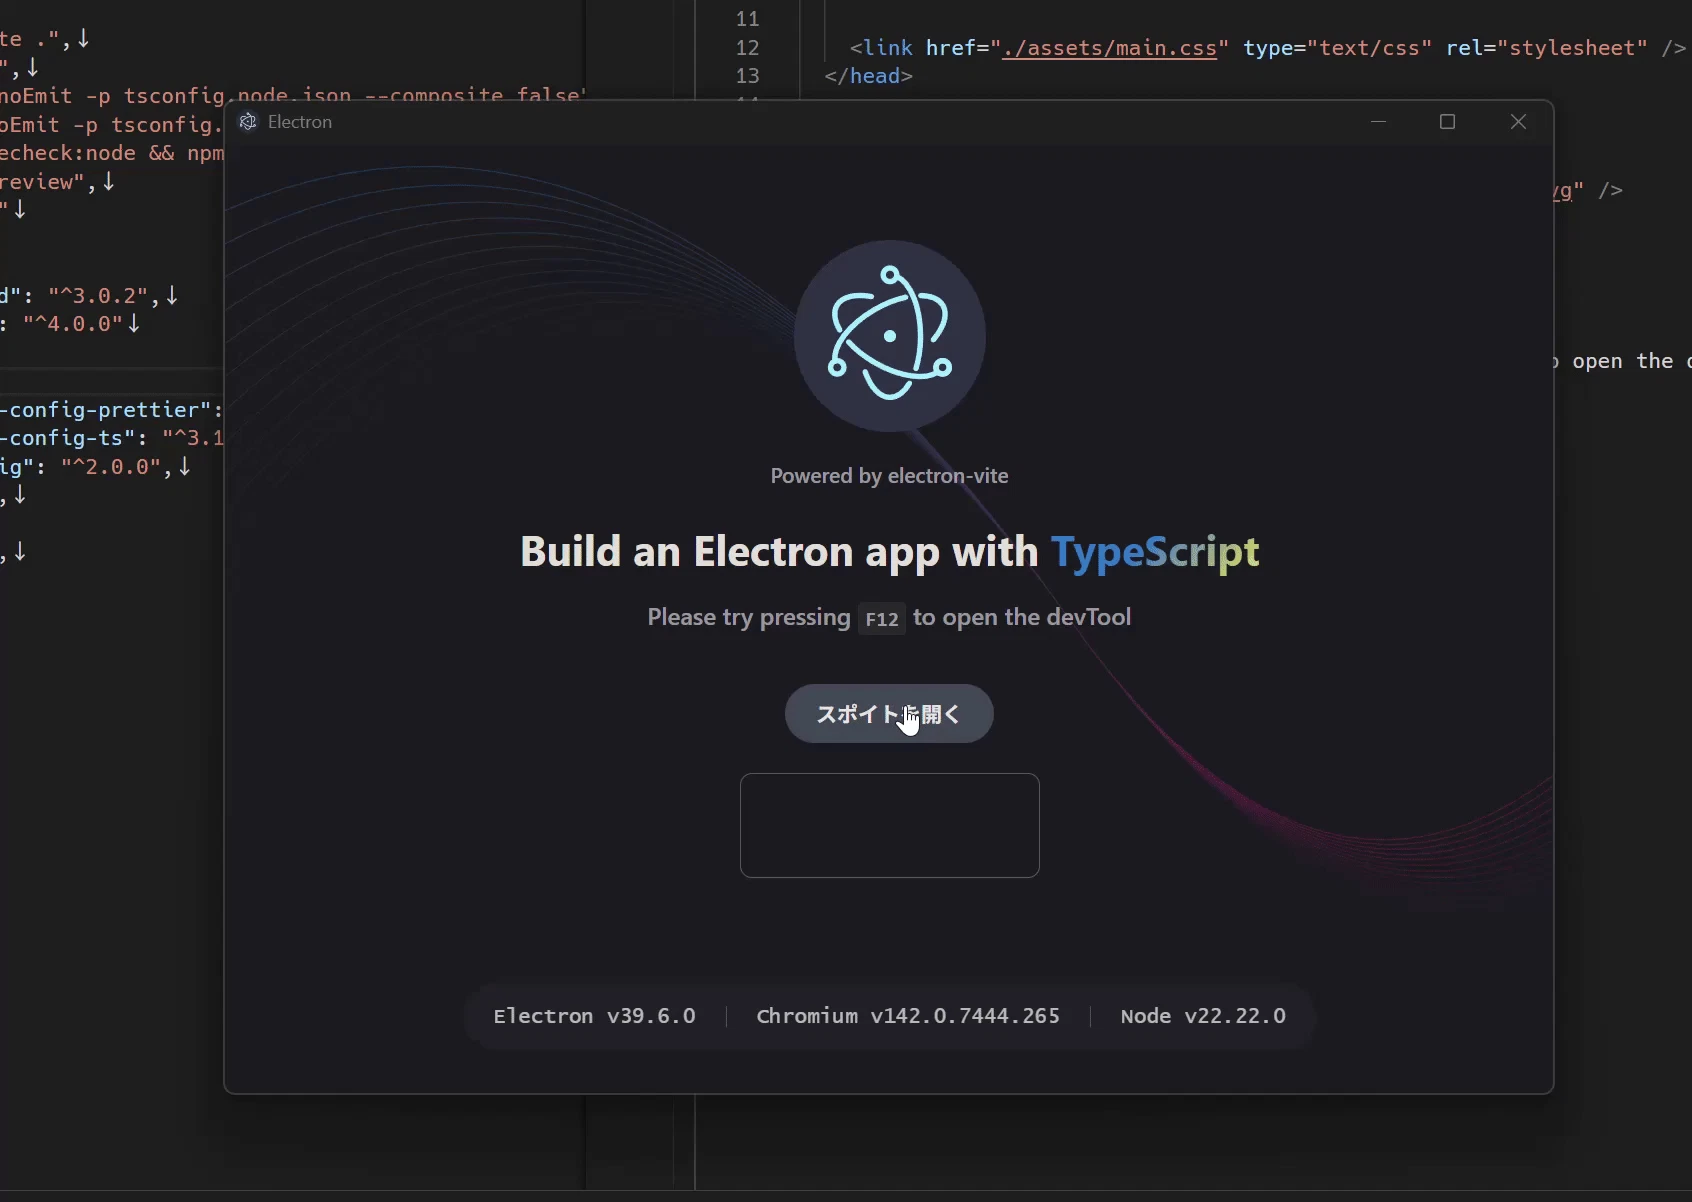Click the "^2.0.0" version string in the editor

[x=111, y=467]
